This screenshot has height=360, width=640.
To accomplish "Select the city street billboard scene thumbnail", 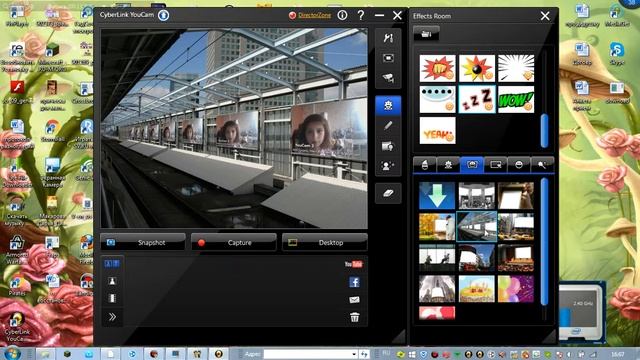I will 516,227.
